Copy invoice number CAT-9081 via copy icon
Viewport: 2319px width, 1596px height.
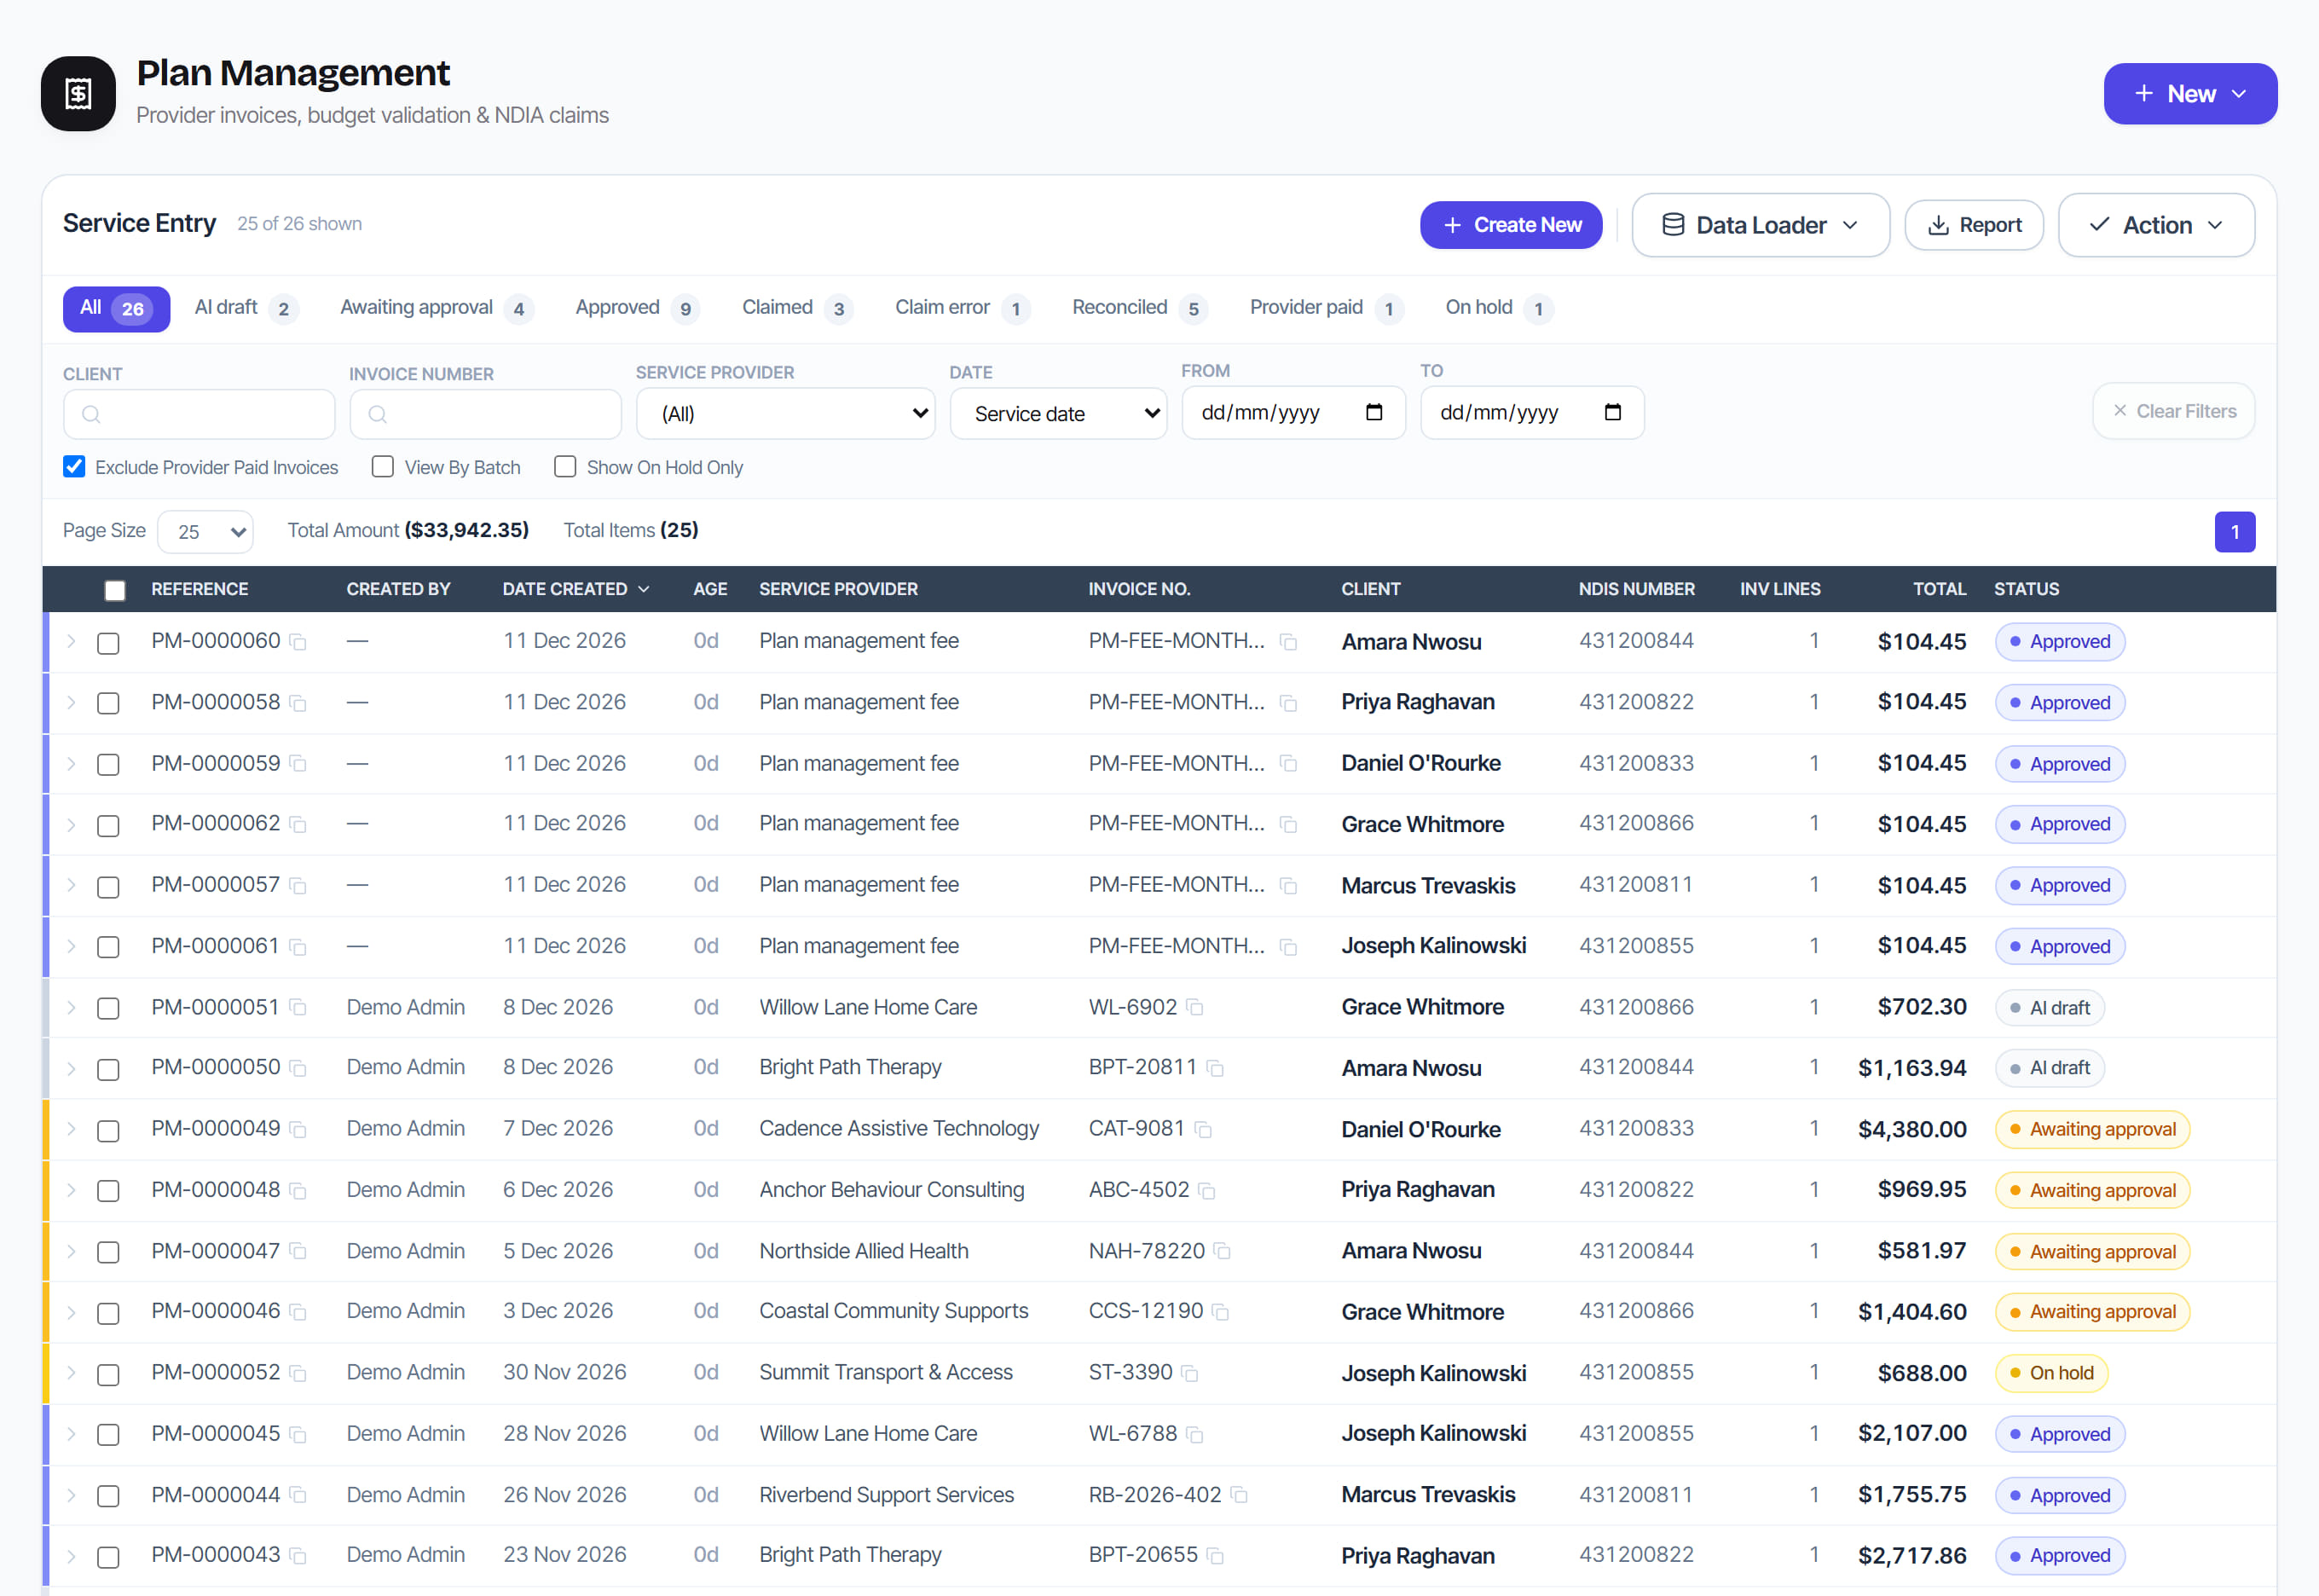click(1203, 1129)
